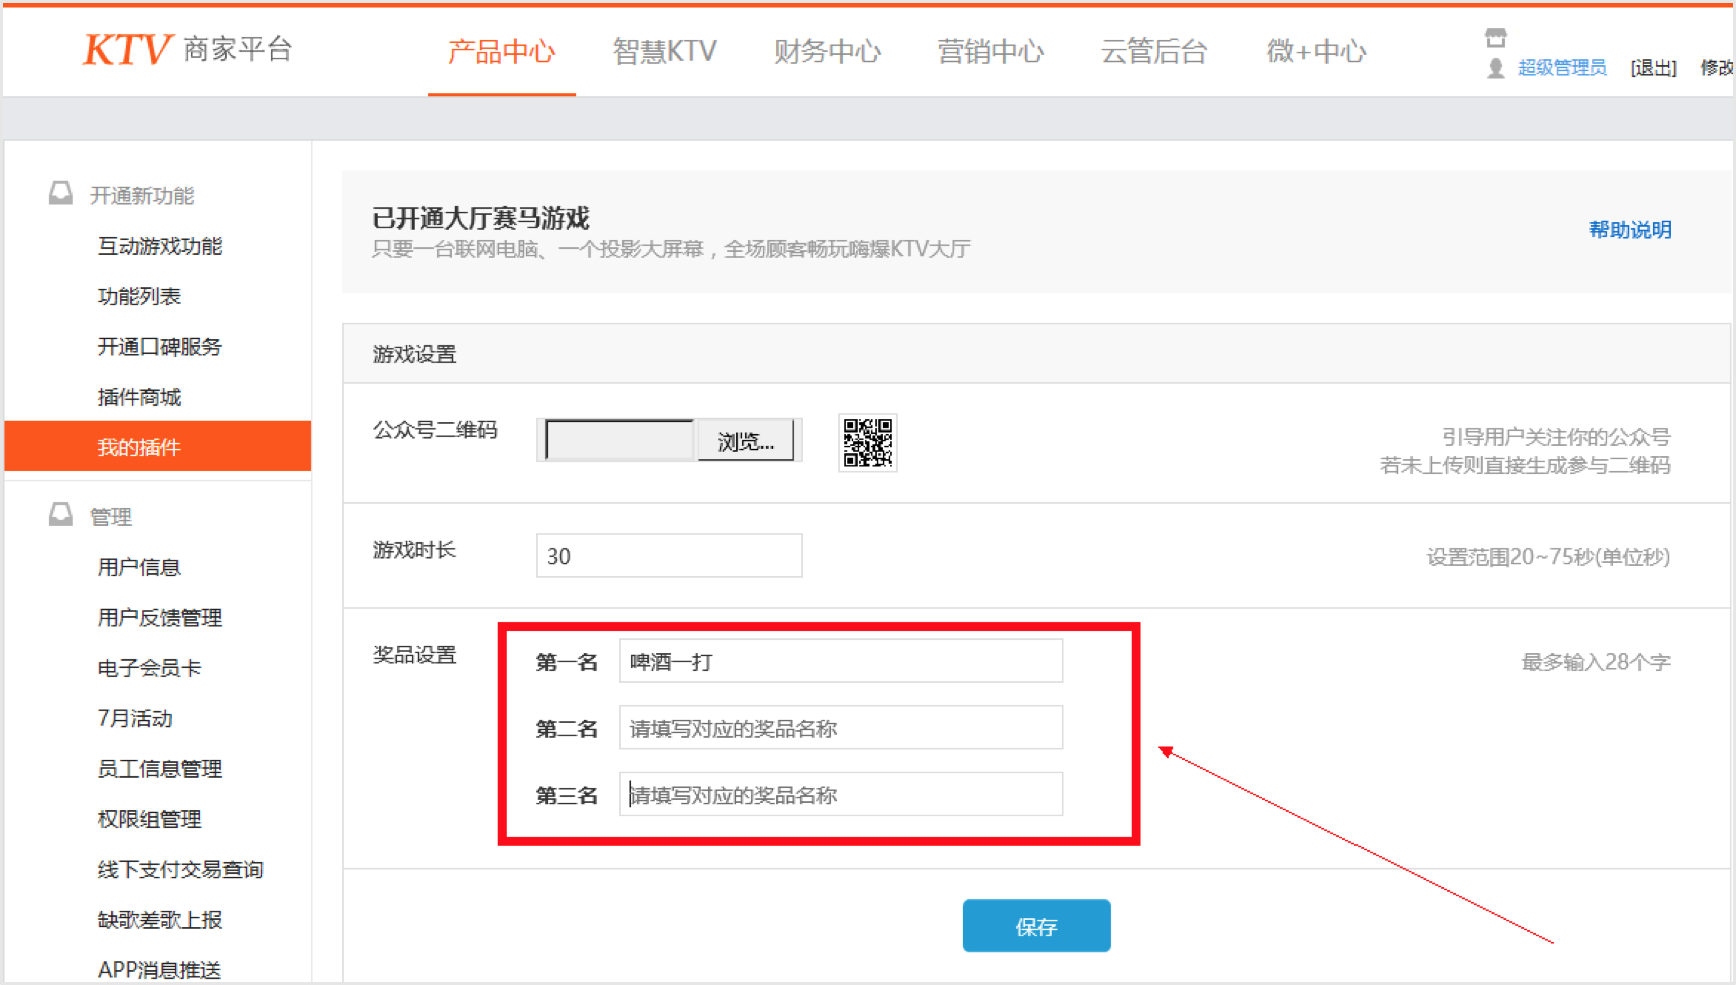Screen dimensions: 1736x985
Task: Select 我的插件 sidebar item
Action: [158, 446]
